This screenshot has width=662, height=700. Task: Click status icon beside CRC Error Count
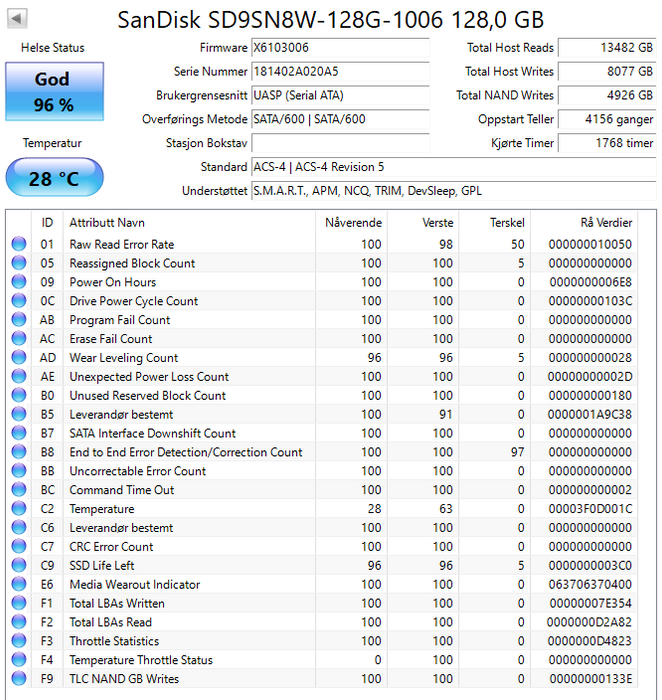[18, 547]
